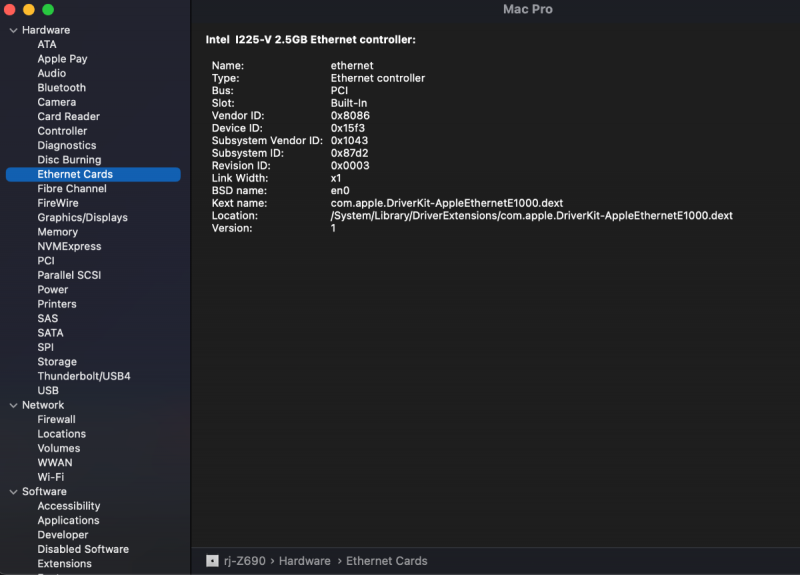Zoom the window with green button

click(48, 9)
